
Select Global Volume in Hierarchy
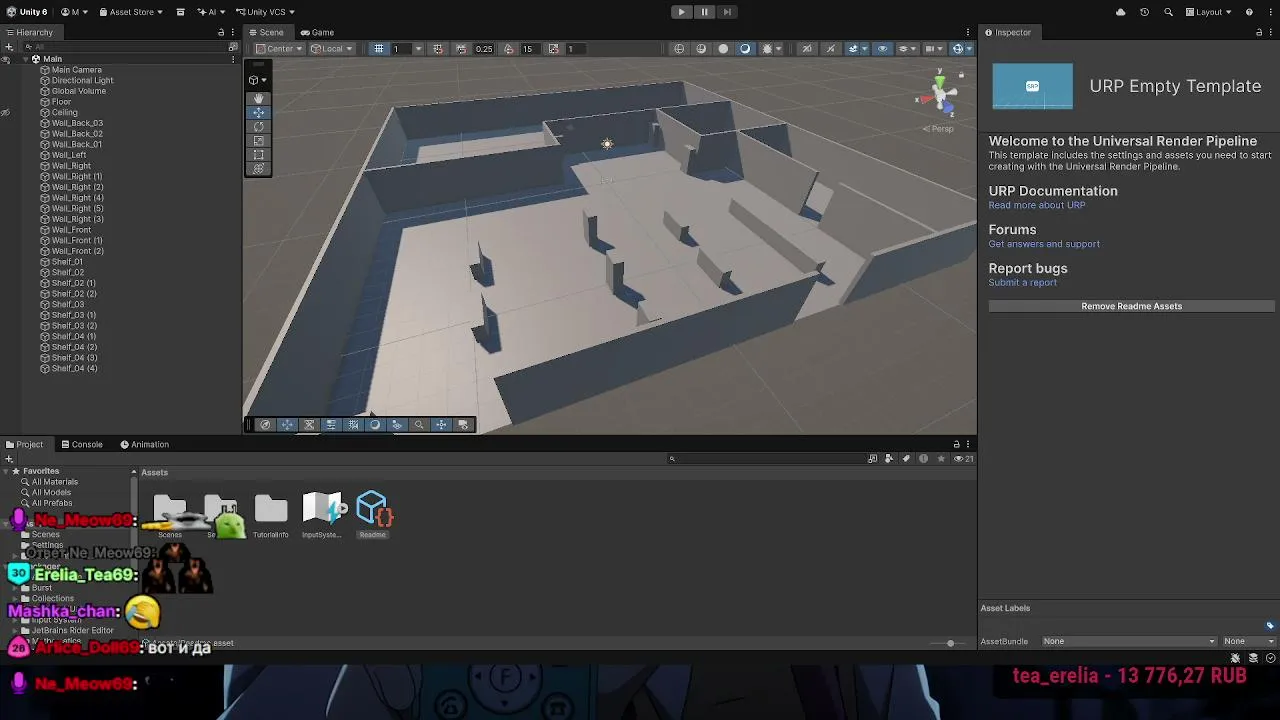[78, 91]
